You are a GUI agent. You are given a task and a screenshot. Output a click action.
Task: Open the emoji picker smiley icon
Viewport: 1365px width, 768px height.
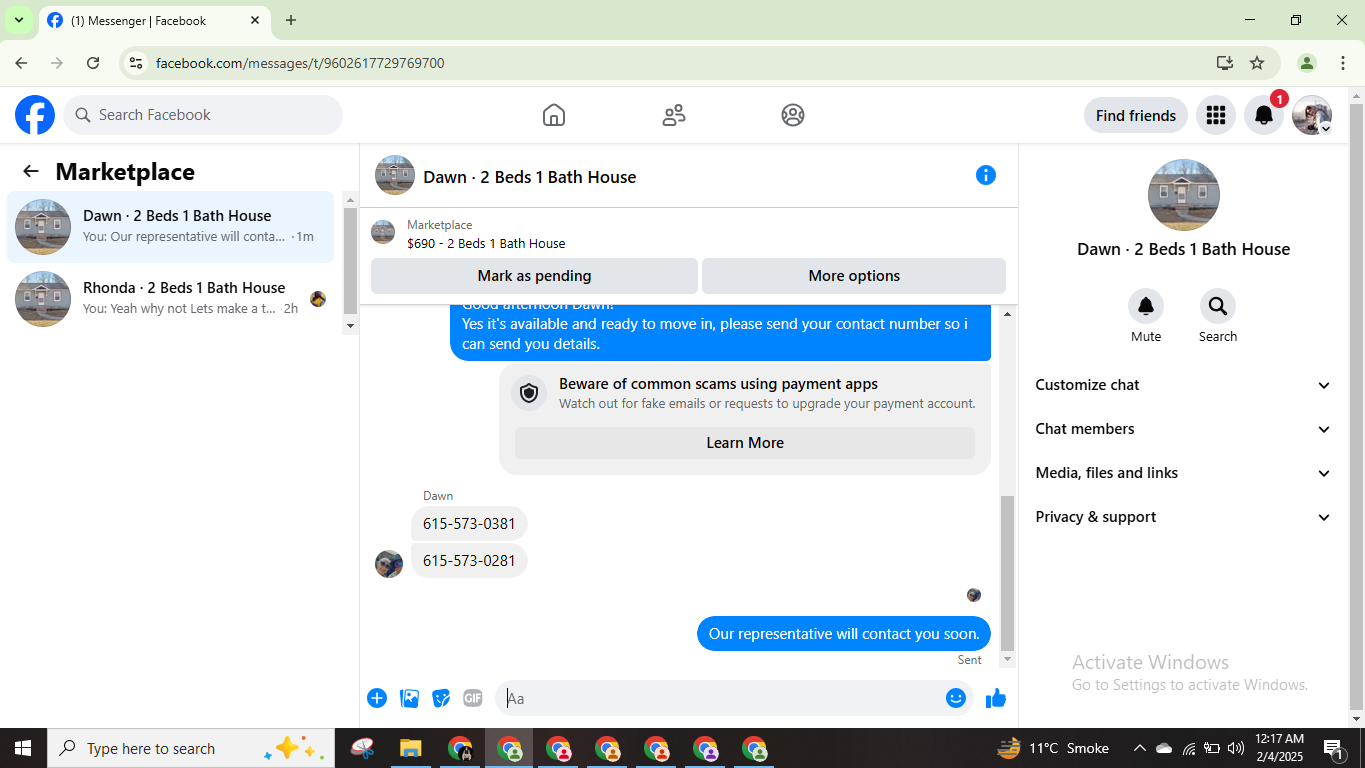[x=956, y=698]
